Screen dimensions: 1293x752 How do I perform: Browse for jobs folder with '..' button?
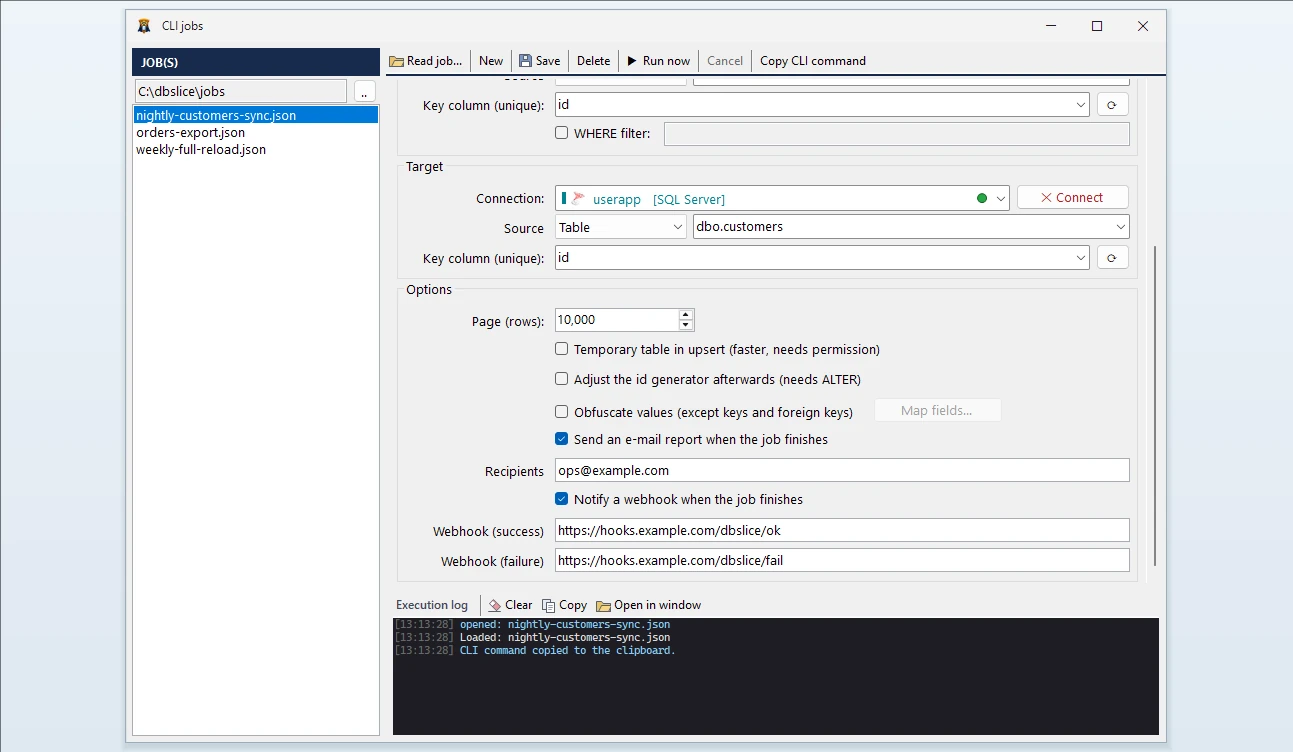point(364,91)
